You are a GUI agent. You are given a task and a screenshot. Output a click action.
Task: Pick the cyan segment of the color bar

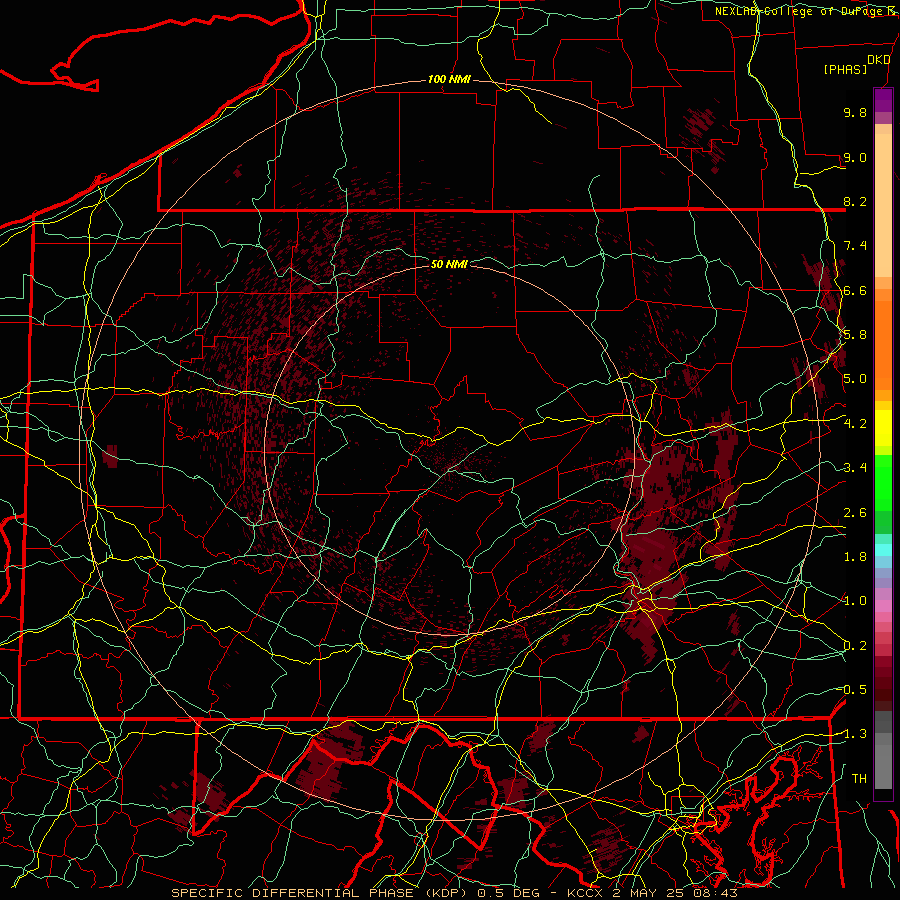click(883, 550)
